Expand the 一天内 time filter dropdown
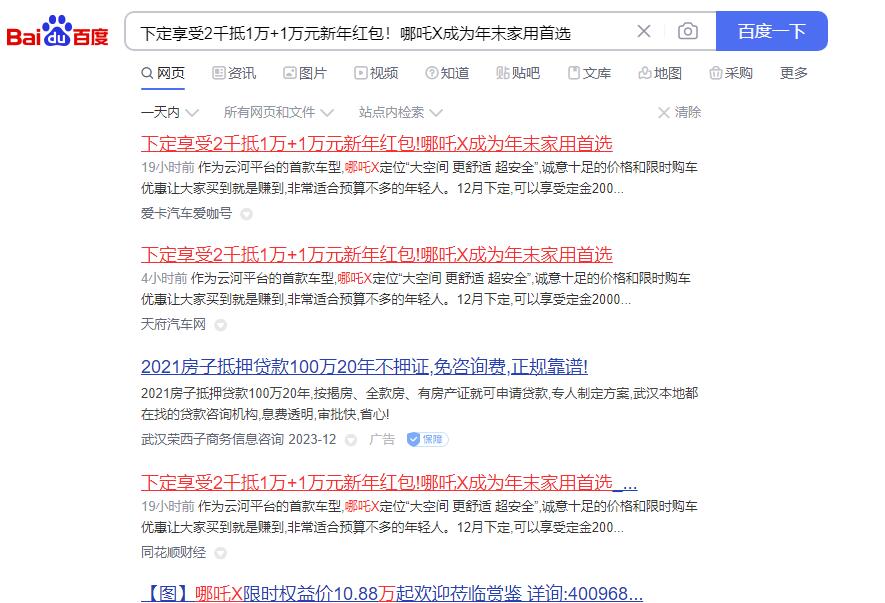The image size is (885, 603). (169, 112)
